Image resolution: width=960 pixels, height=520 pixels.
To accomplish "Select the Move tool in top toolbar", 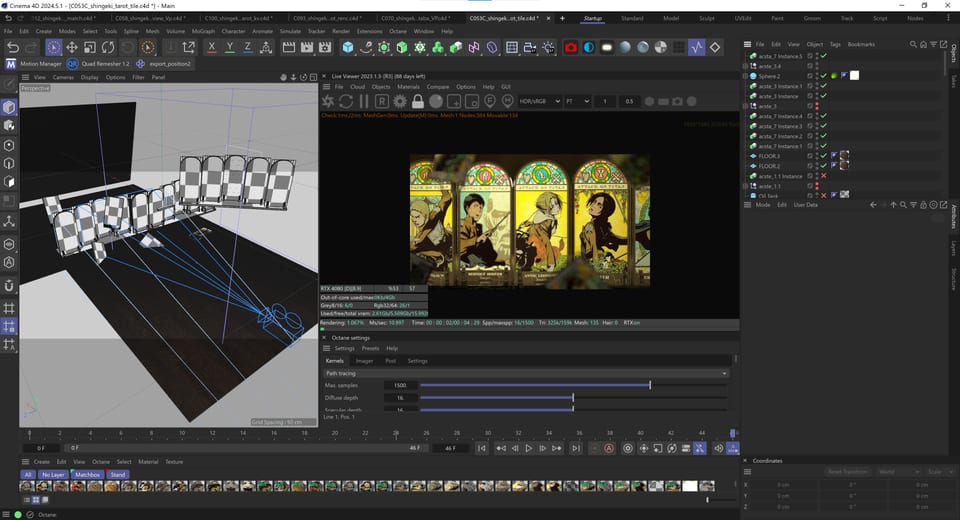I will [x=72, y=47].
